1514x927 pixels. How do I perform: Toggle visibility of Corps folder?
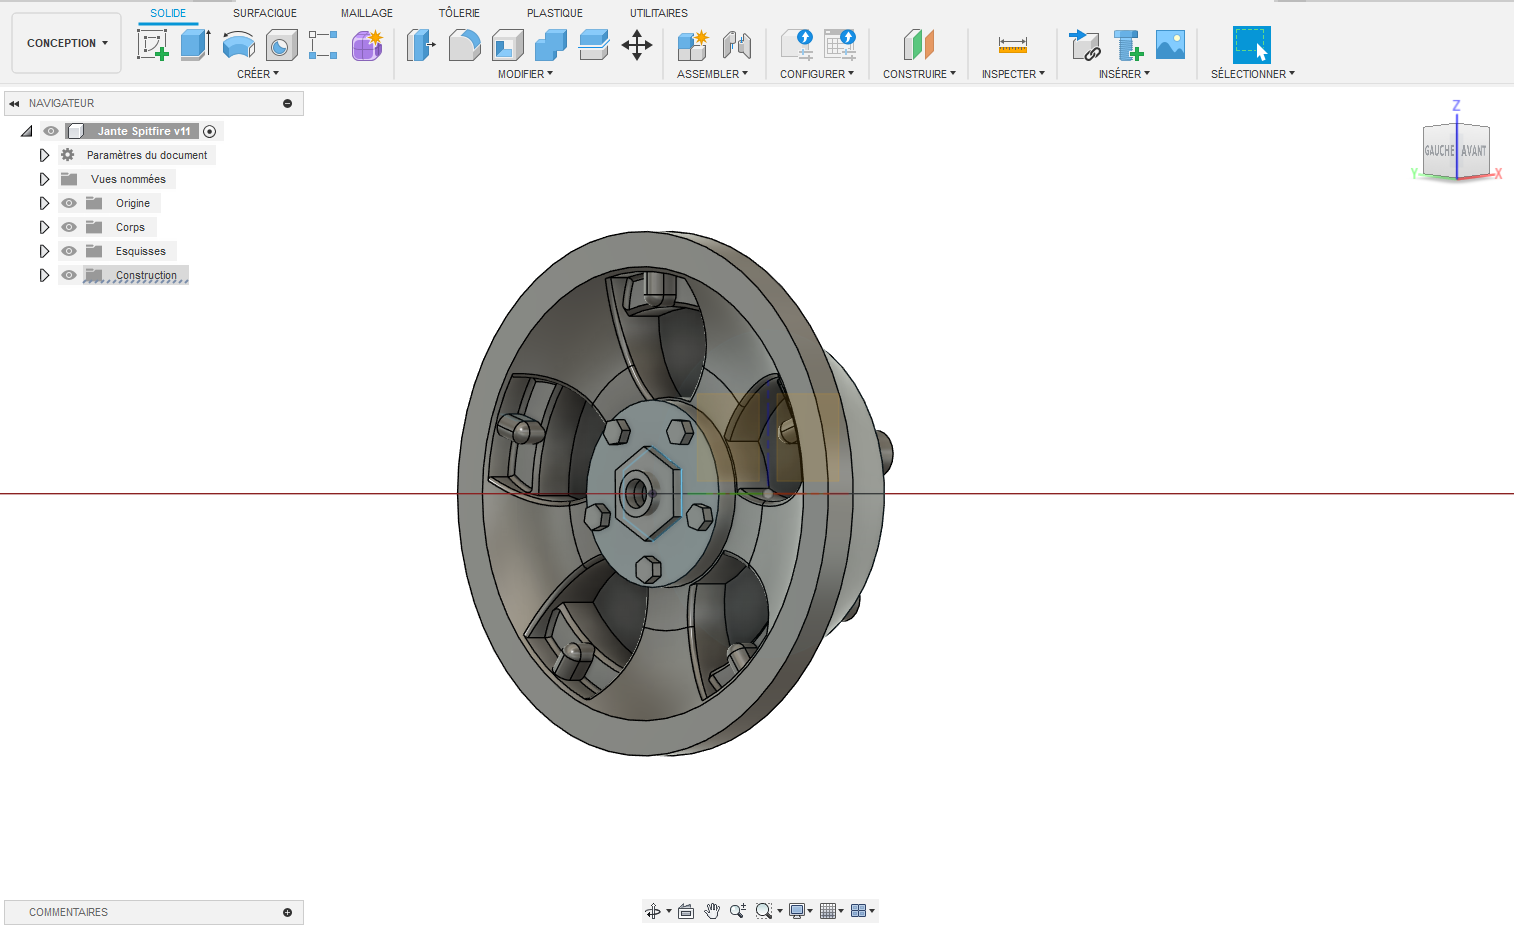(69, 227)
